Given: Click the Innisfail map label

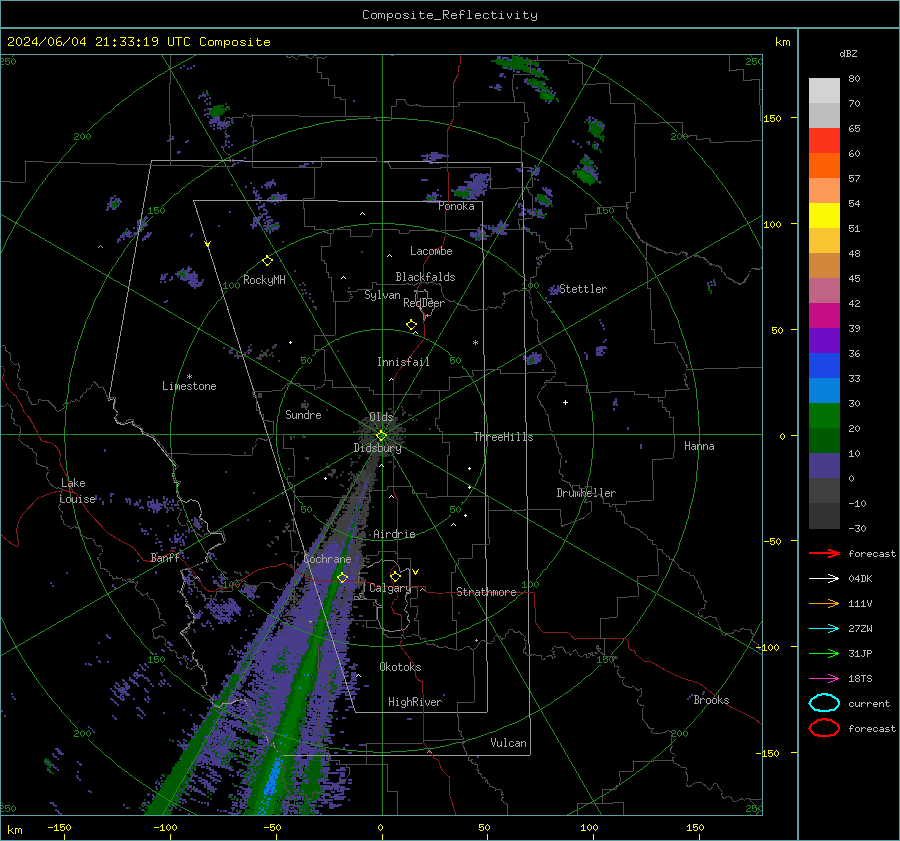Looking at the screenshot, I should 403,362.
